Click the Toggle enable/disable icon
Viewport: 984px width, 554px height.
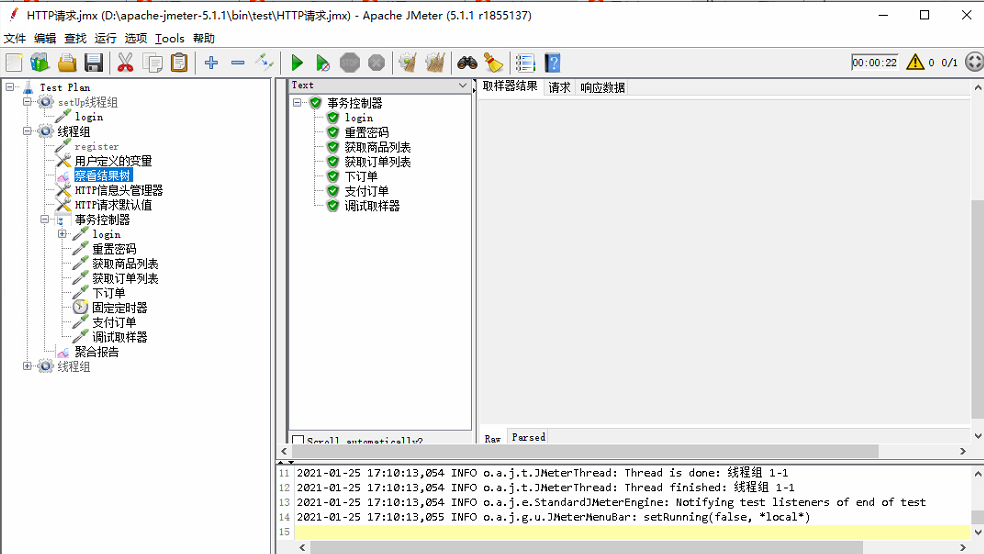point(264,63)
